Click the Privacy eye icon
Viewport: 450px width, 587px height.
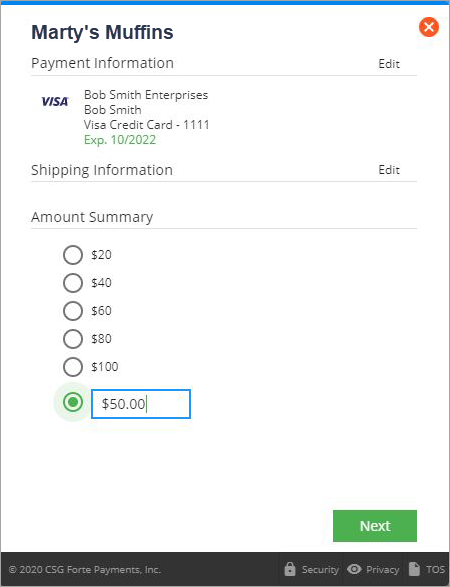[354, 569]
